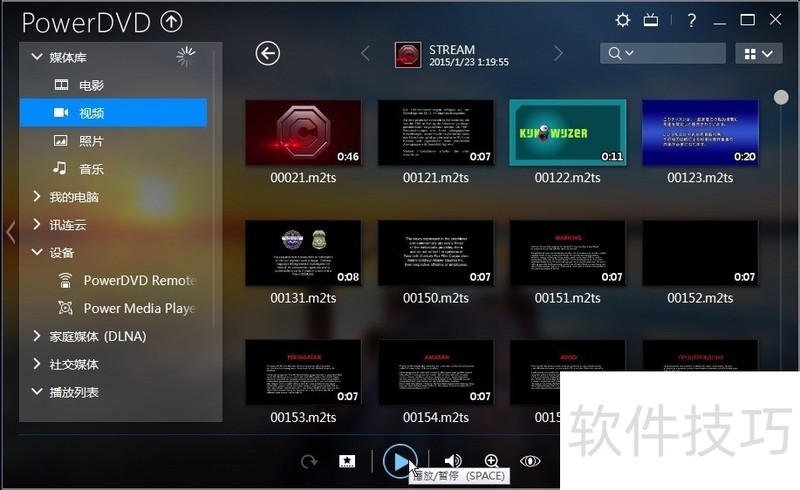Open PowerDVD settings gear

point(622,20)
